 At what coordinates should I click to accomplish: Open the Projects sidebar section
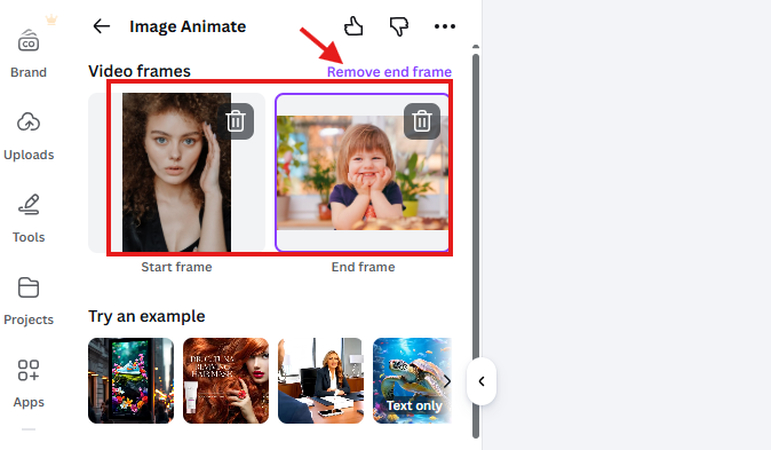click(x=29, y=301)
